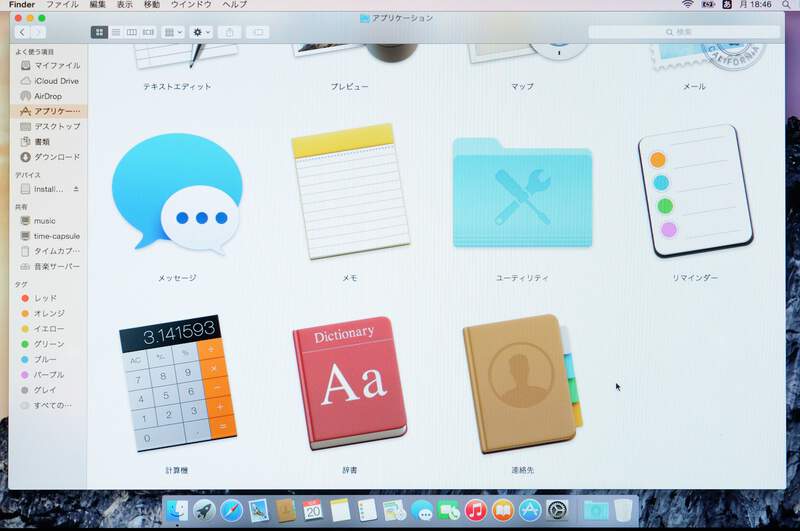Show すべての… (All Tags) in sidebar

[49, 405]
